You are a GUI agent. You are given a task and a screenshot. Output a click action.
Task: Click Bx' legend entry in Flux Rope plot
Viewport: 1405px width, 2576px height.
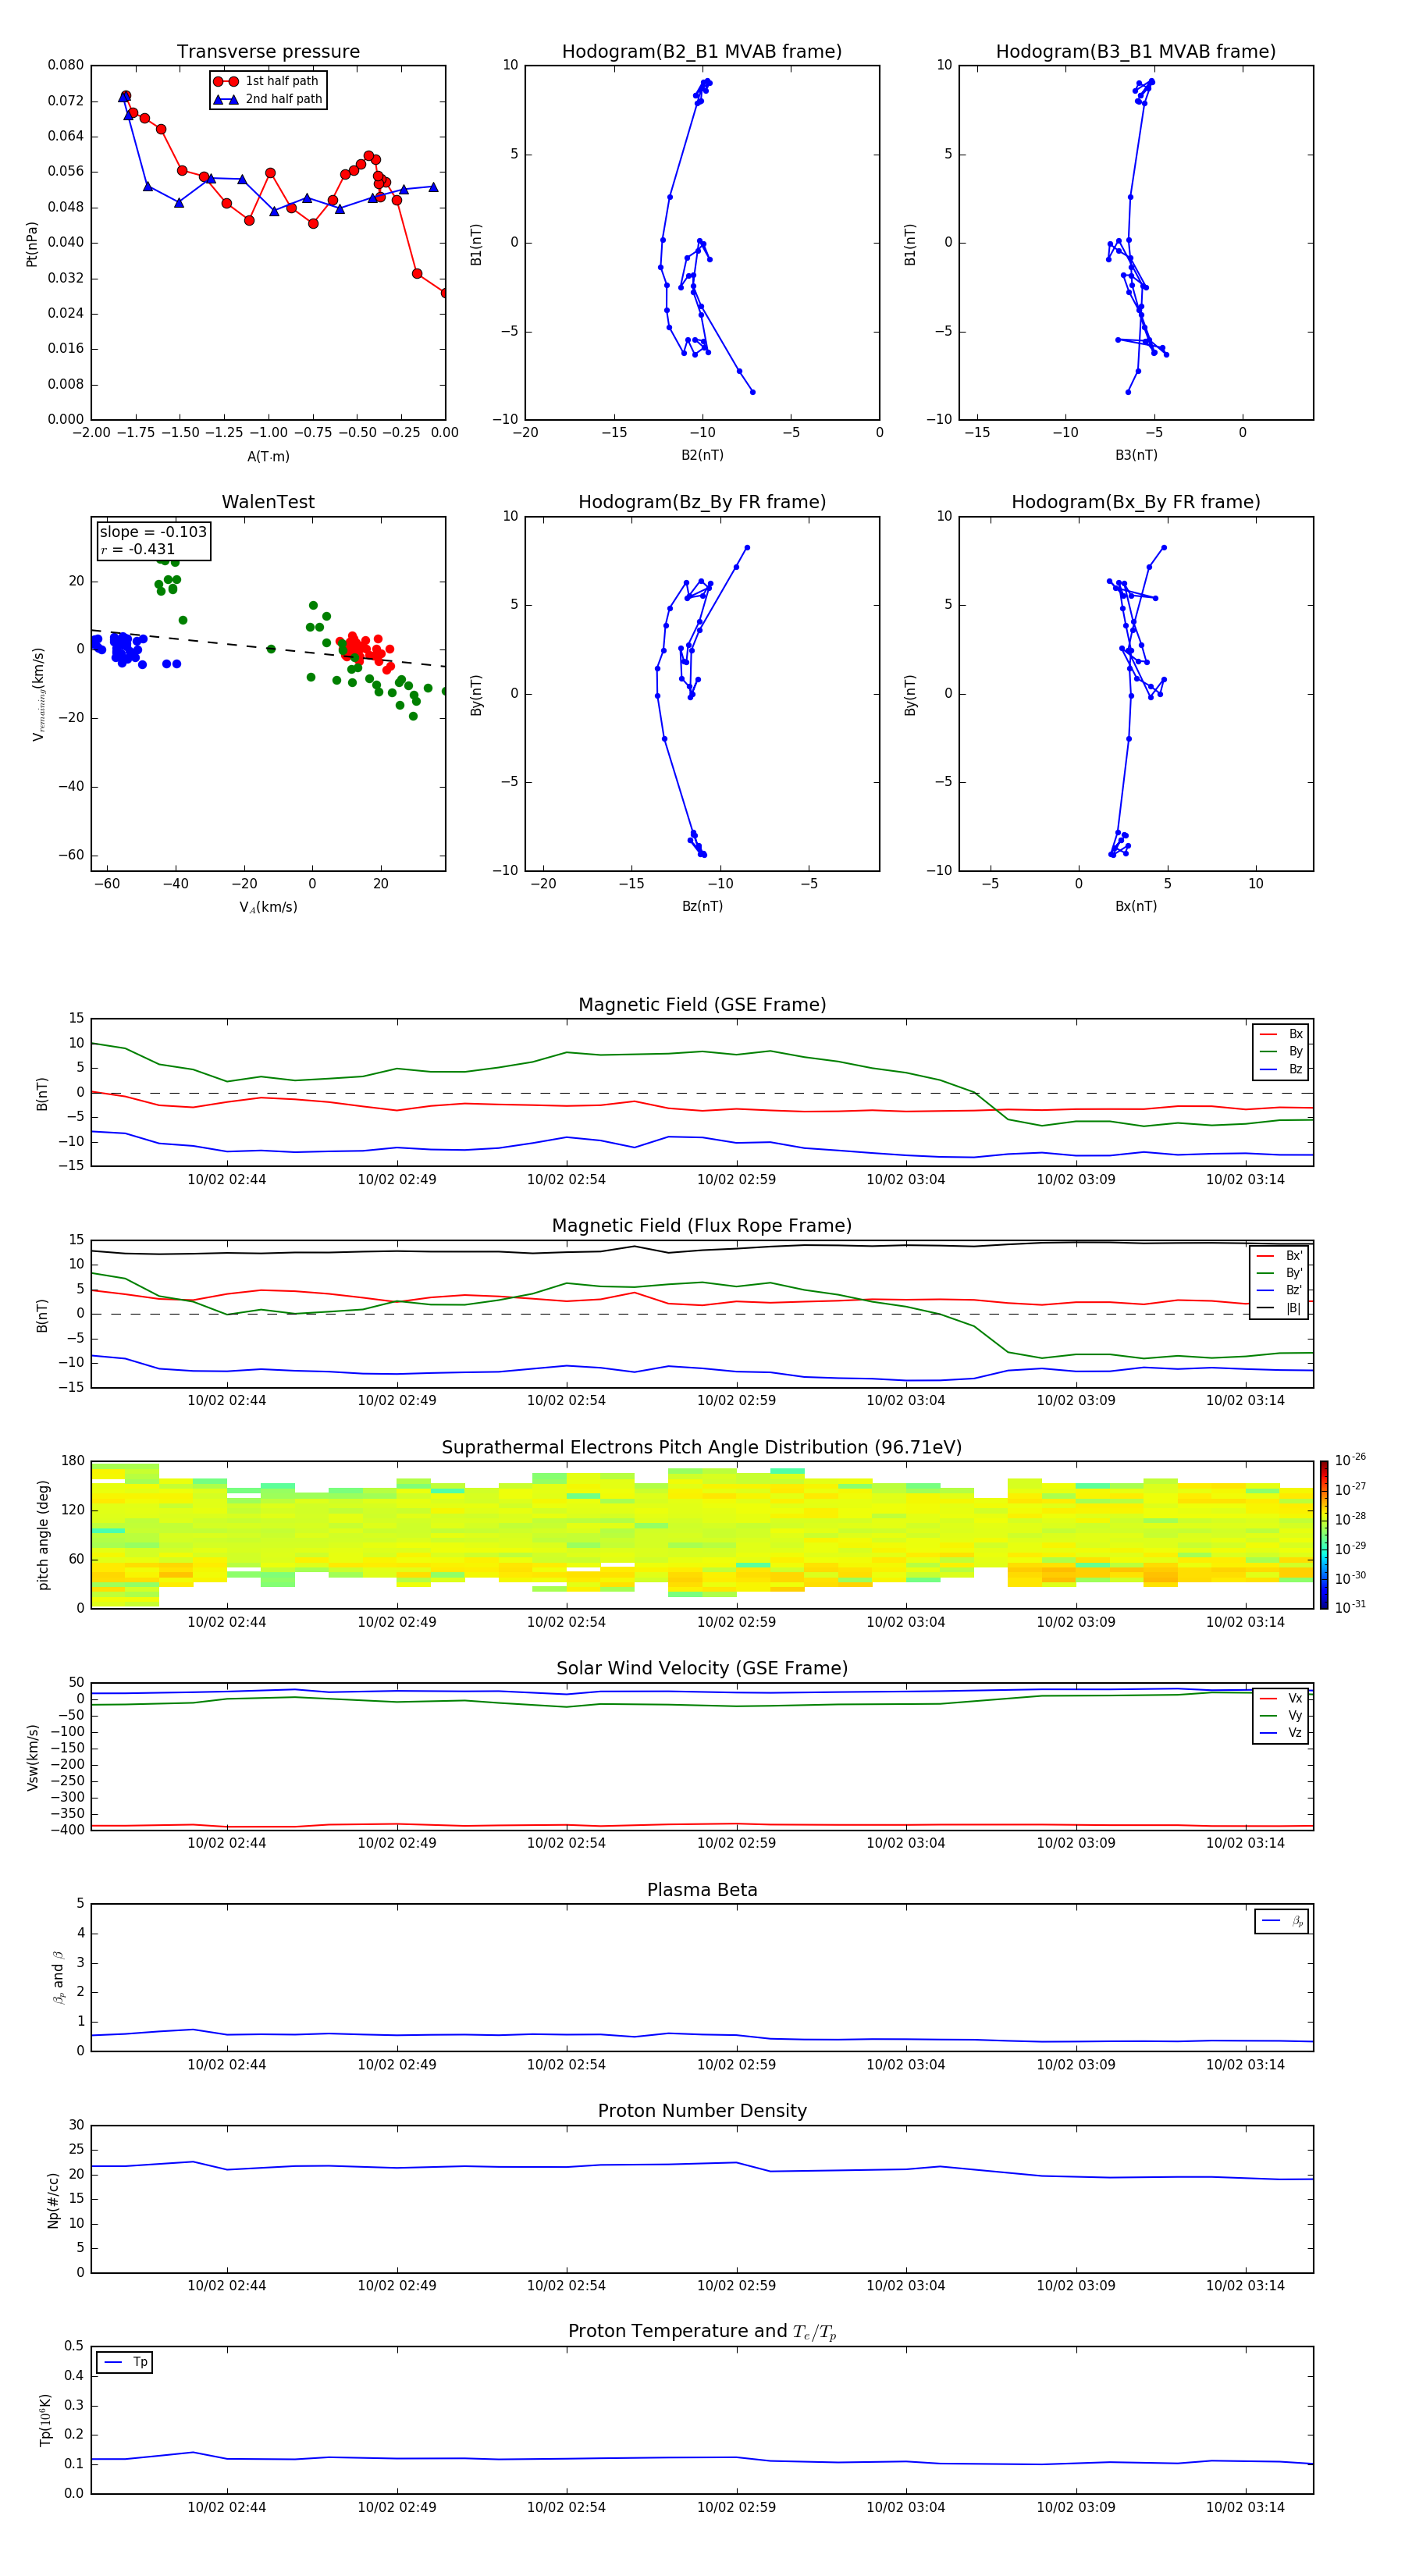[1280, 1256]
